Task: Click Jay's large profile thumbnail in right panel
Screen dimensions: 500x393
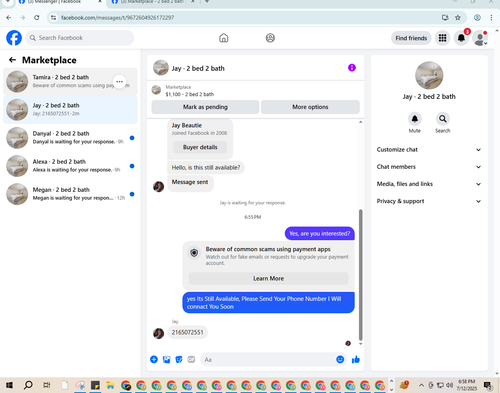Action: (429, 75)
